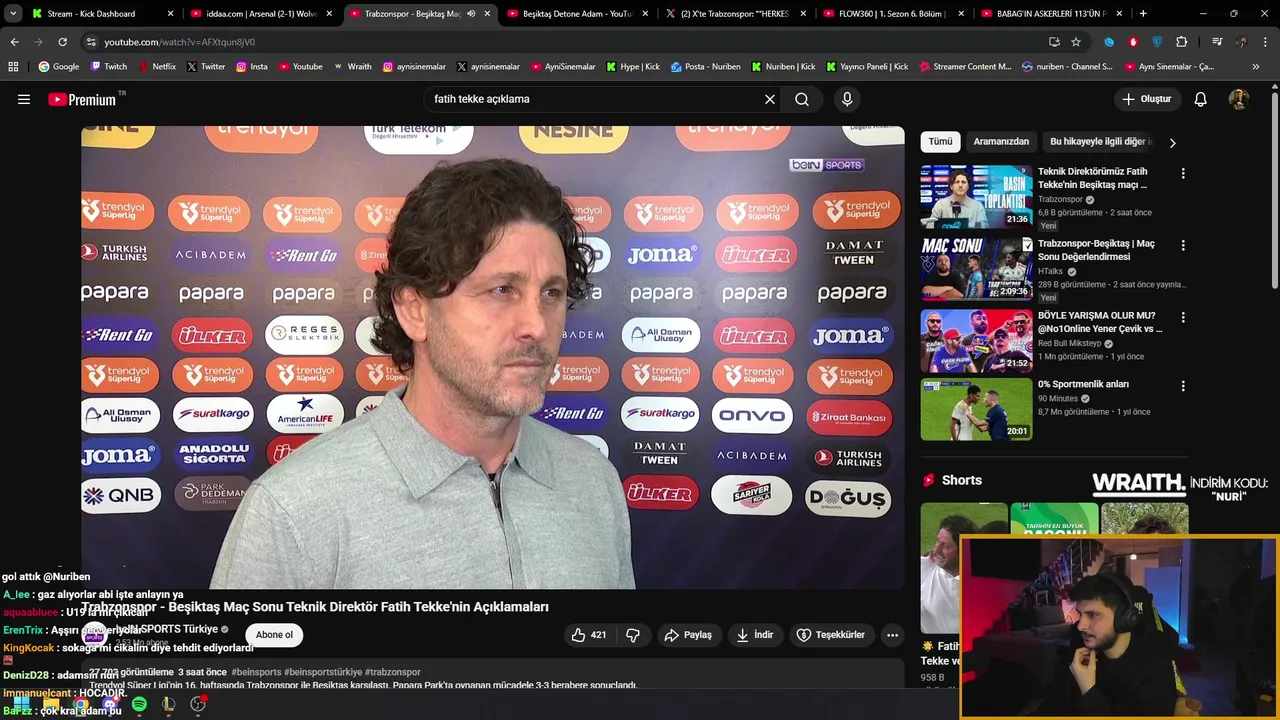Open options menu for 0% Sportmenlik anları
1280x720 pixels.
point(1183,386)
